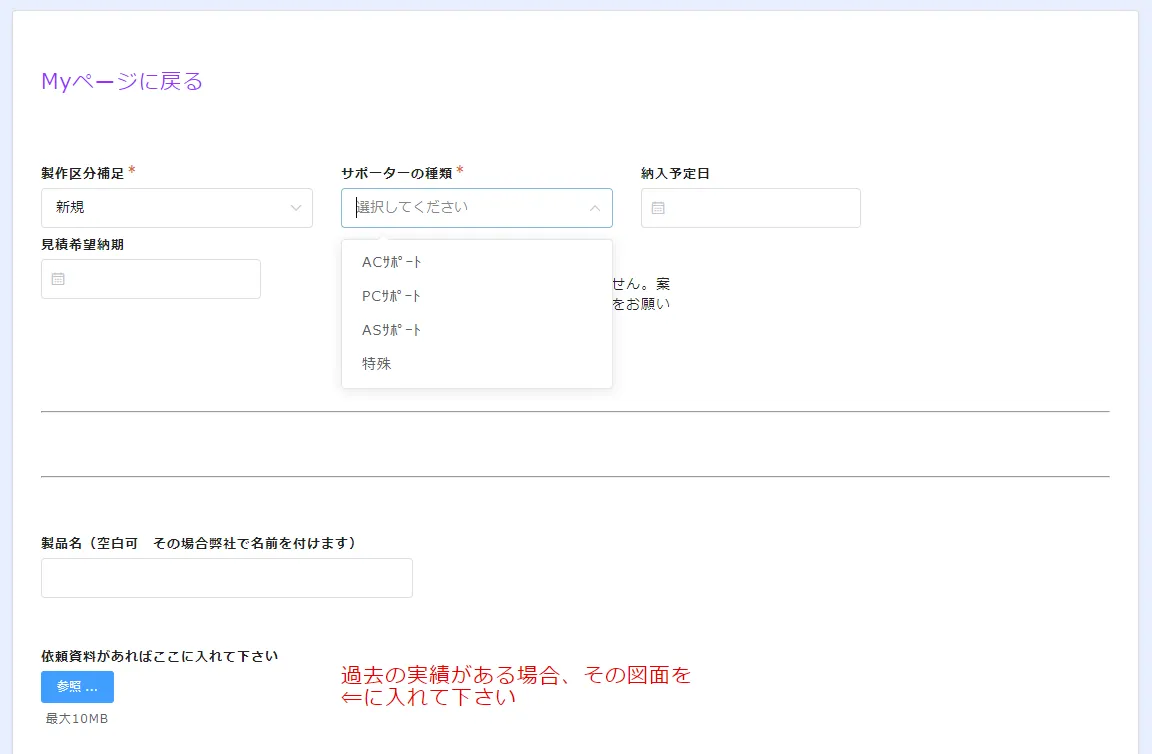Collapse サポーターの種類 list via up chevron
Viewport: 1152px width, 754px height.
click(x=595, y=208)
